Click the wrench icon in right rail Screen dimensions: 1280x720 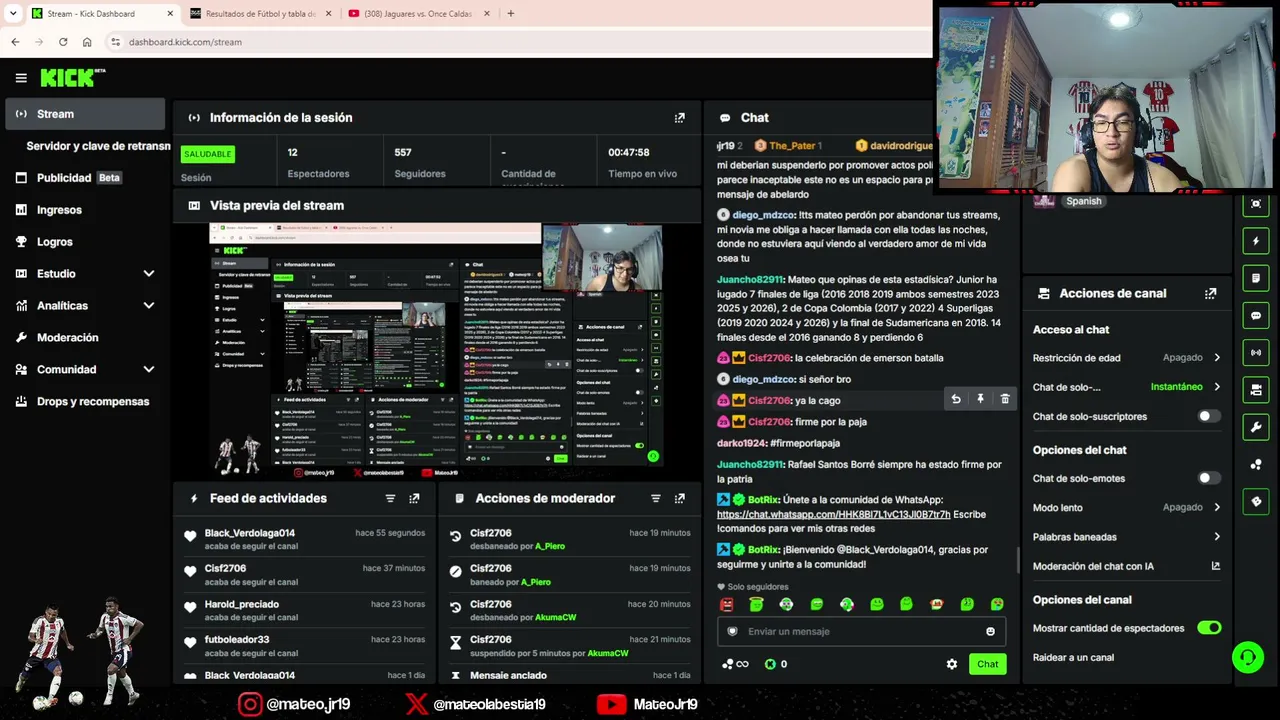tap(1257, 428)
